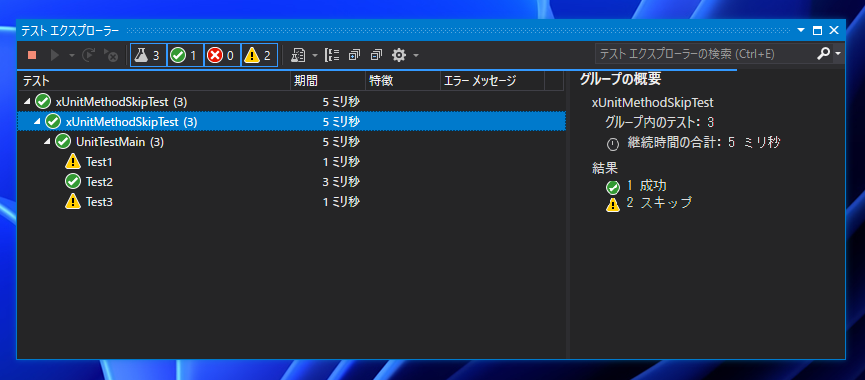This screenshot has width=865, height=380.
Task: Click the green check icon beside 1 成功
Action: coord(613,188)
